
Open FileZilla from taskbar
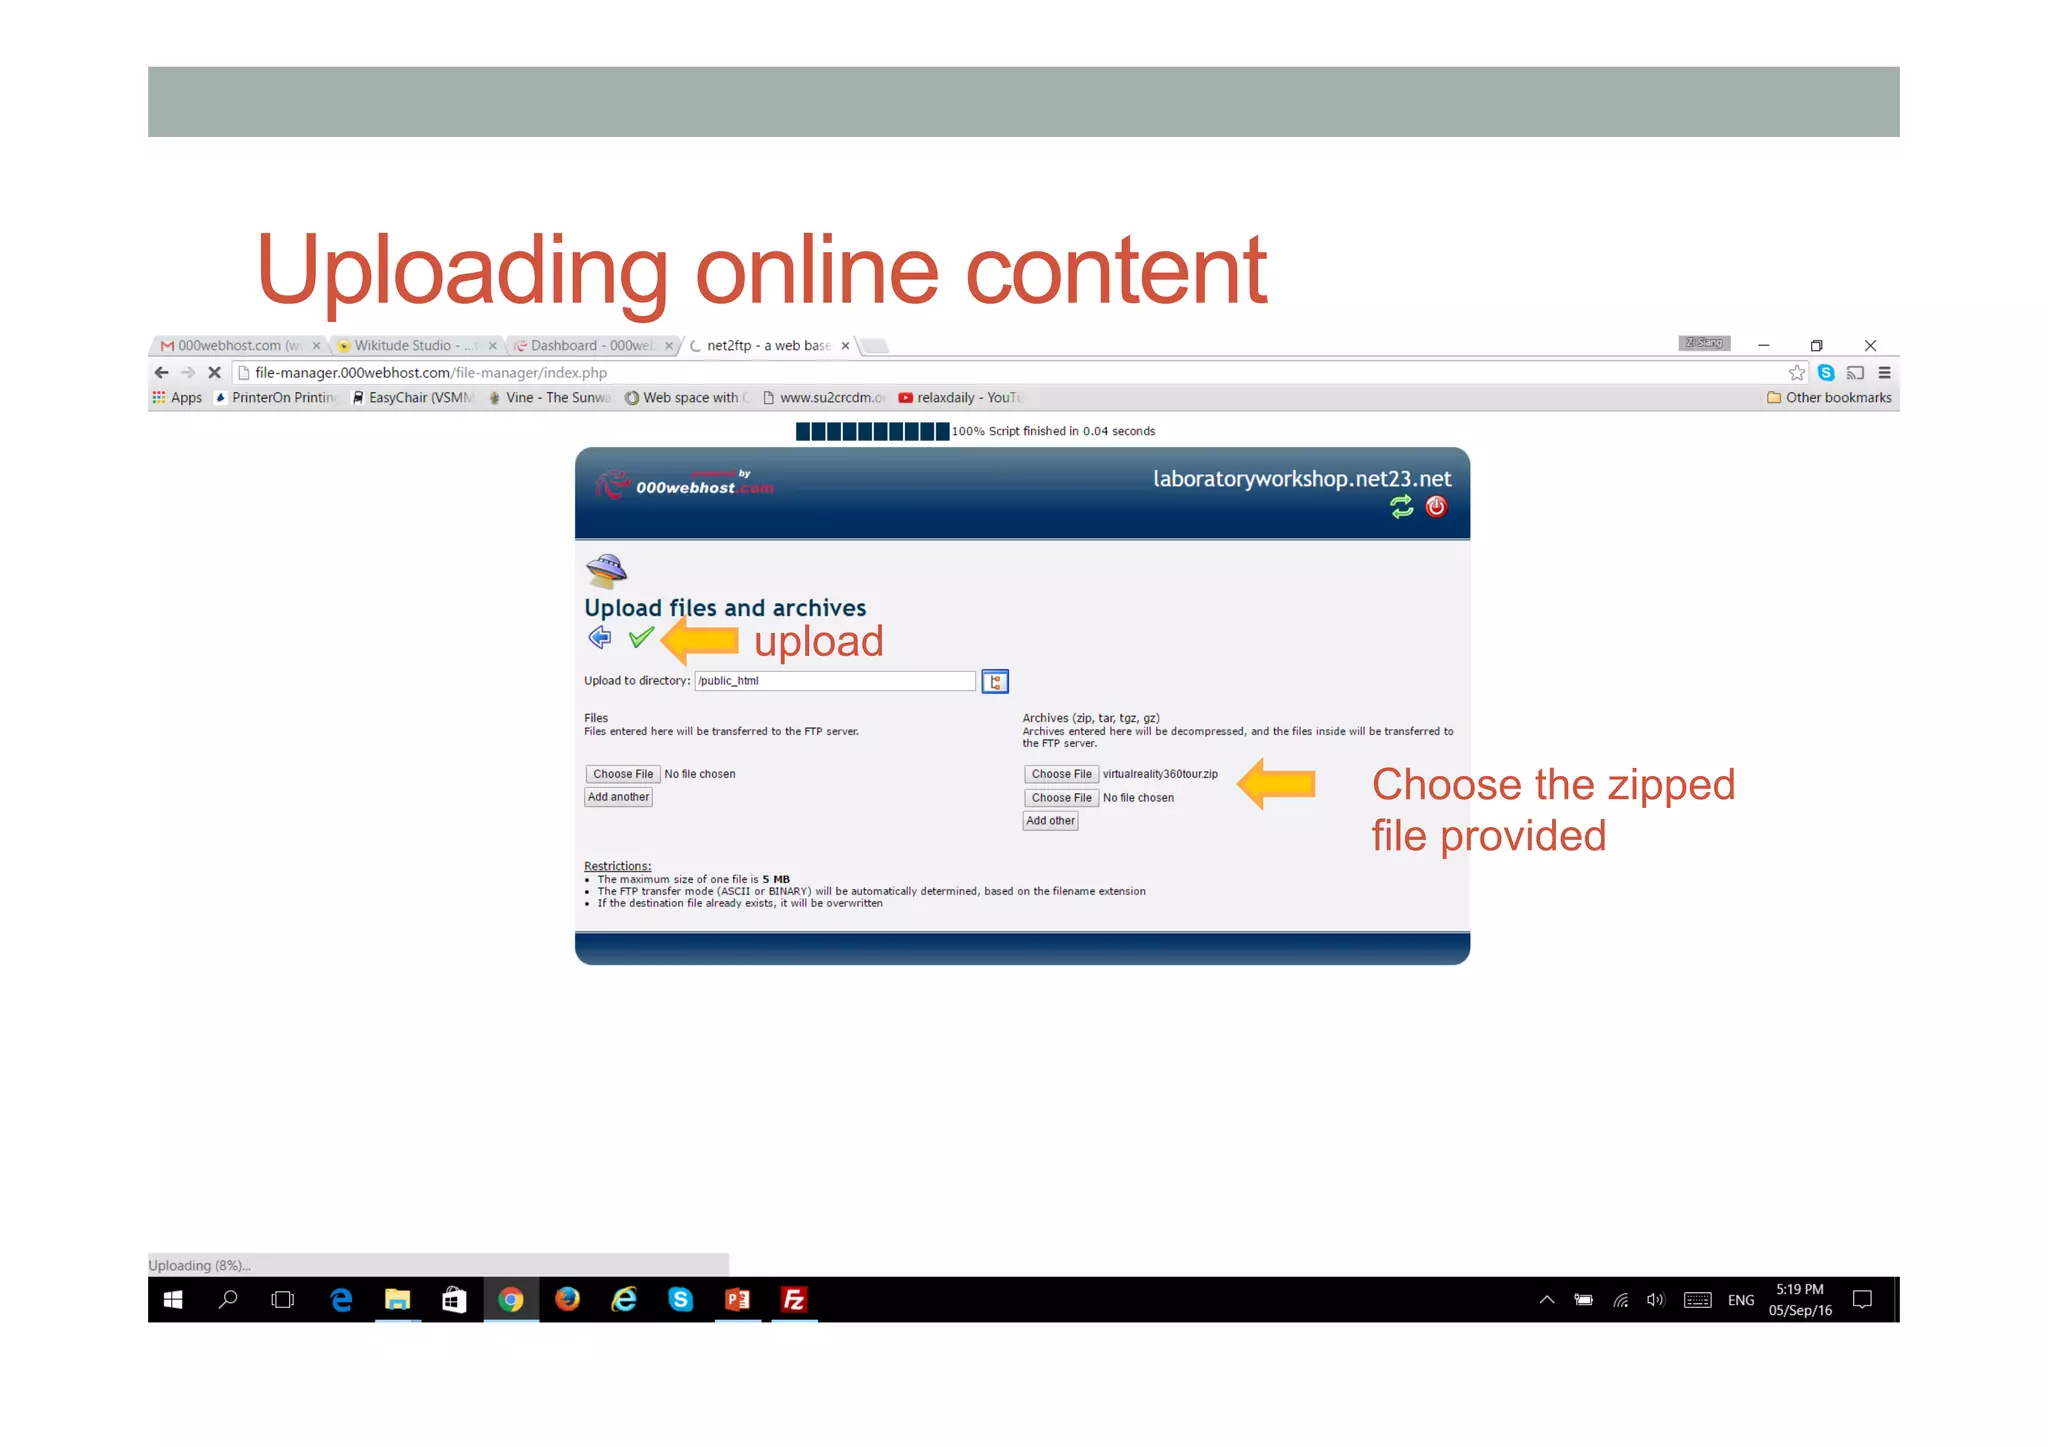tap(794, 1300)
